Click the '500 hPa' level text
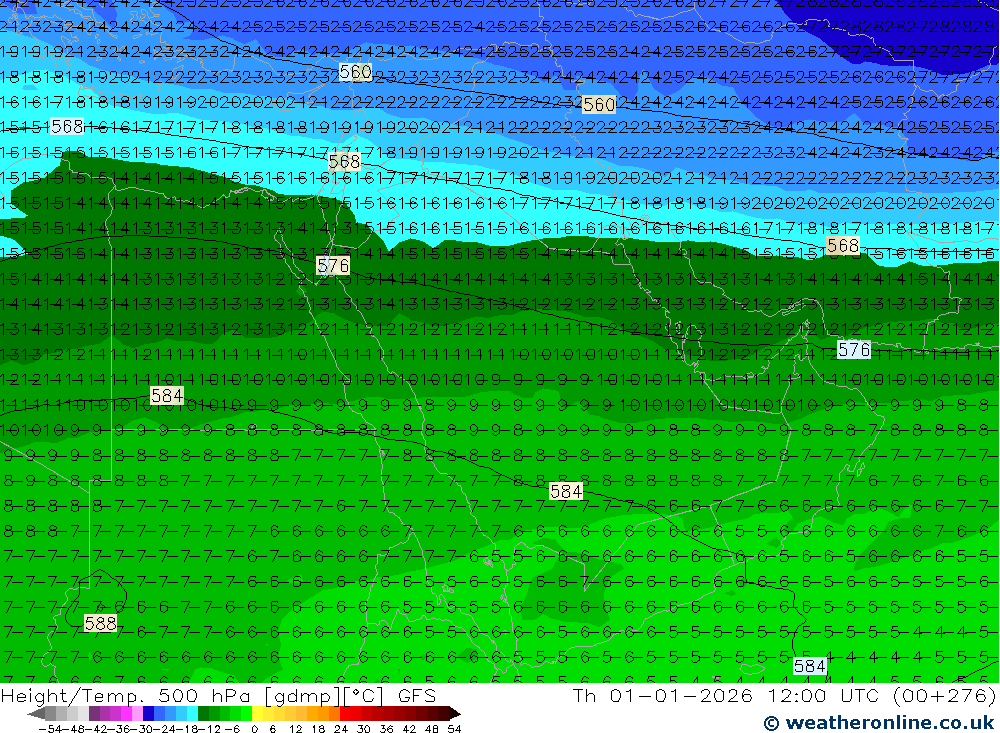This screenshot has width=1000, height=733. [204, 695]
